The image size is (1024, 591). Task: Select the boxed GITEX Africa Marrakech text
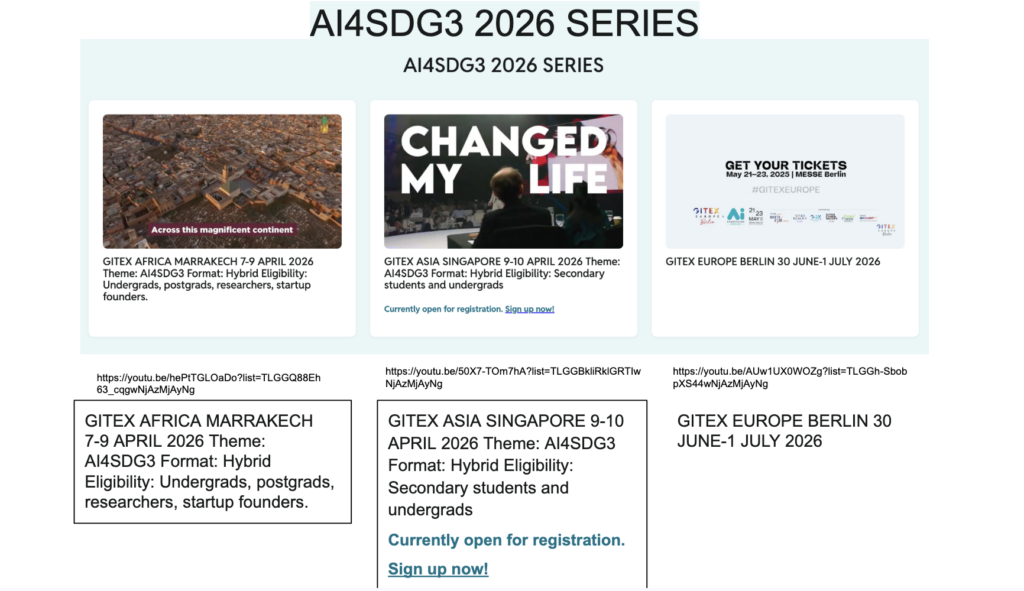(x=212, y=461)
